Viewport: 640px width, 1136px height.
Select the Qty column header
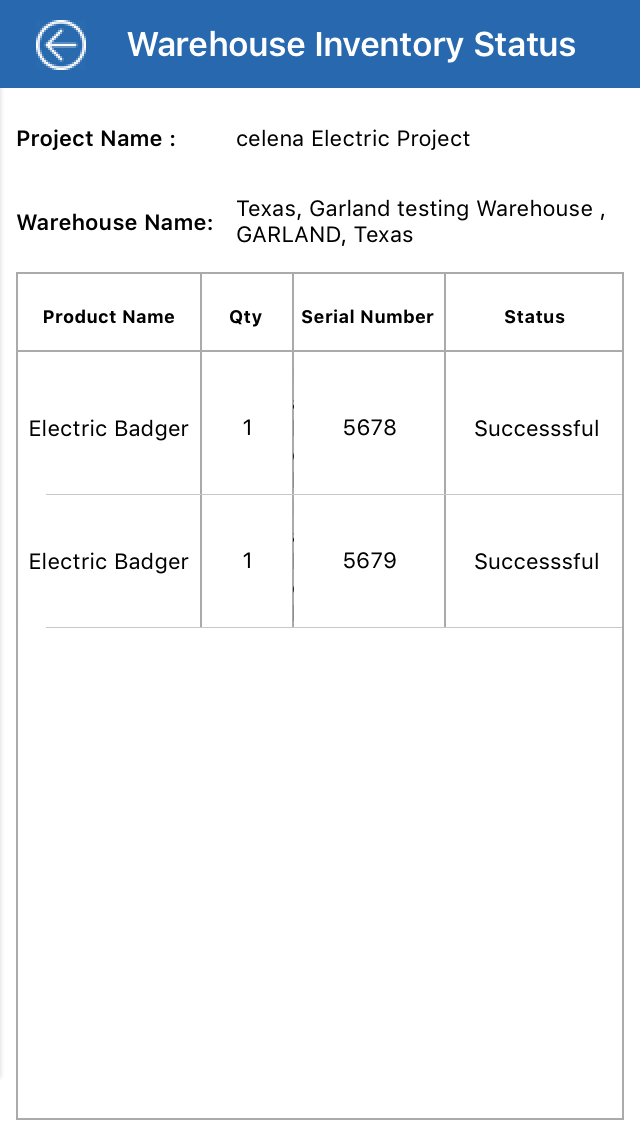(x=246, y=317)
